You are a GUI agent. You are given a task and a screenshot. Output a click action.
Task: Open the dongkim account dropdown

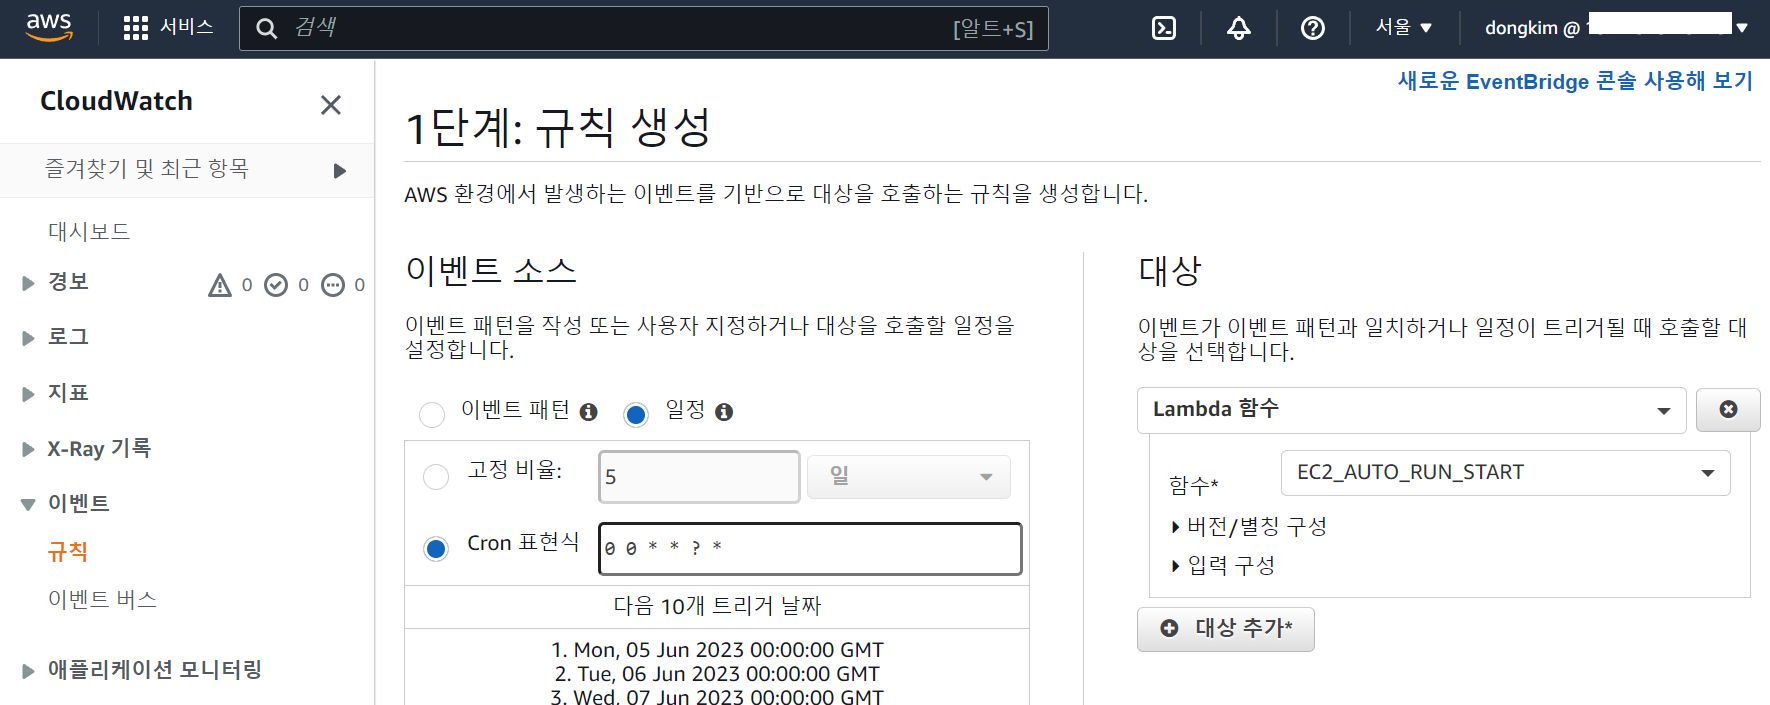pyautogui.click(x=1616, y=28)
